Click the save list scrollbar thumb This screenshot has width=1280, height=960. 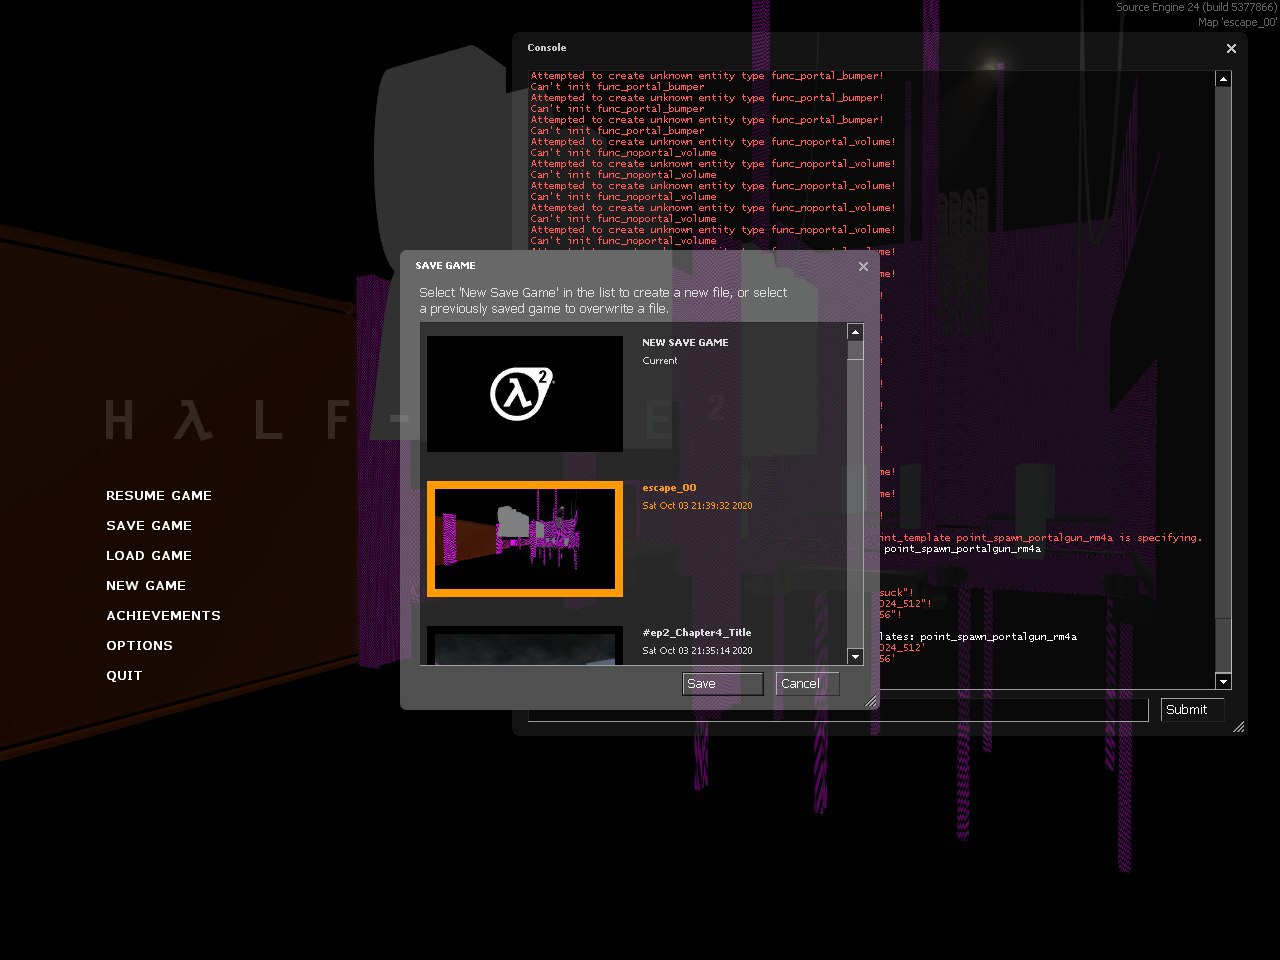(855, 351)
